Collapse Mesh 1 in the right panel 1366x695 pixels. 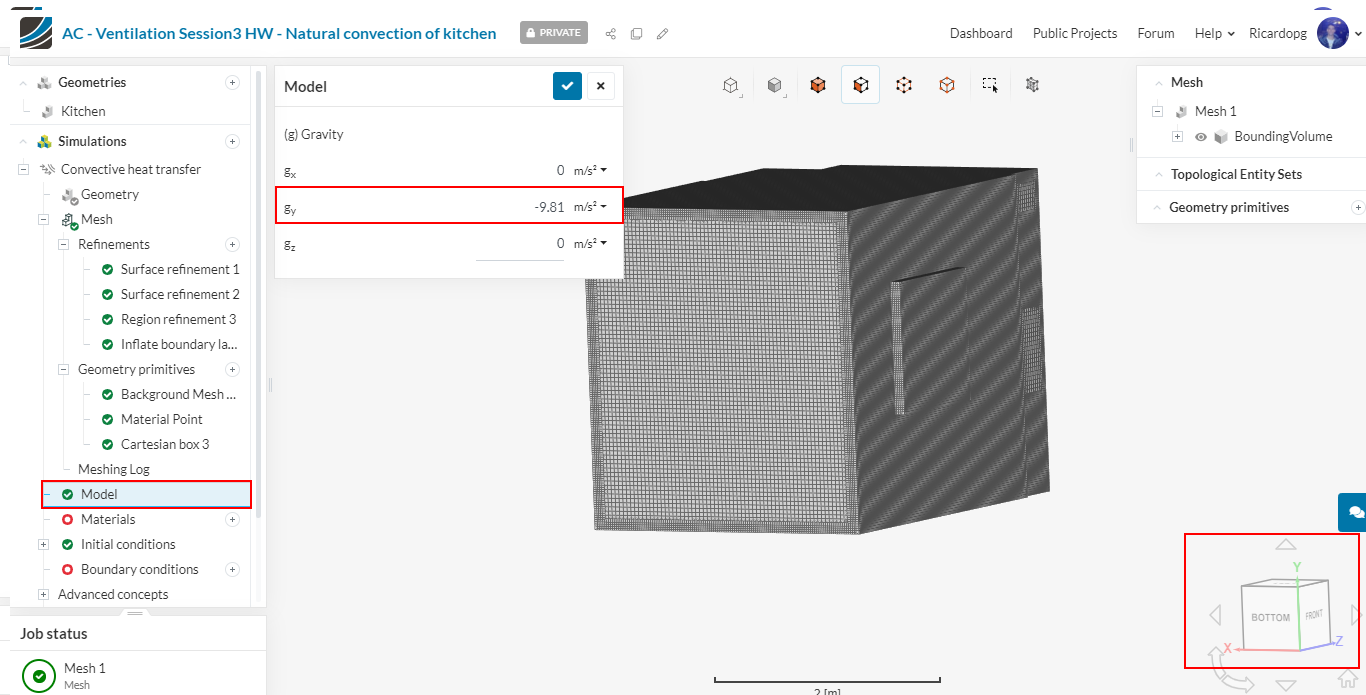[1157, 112]
